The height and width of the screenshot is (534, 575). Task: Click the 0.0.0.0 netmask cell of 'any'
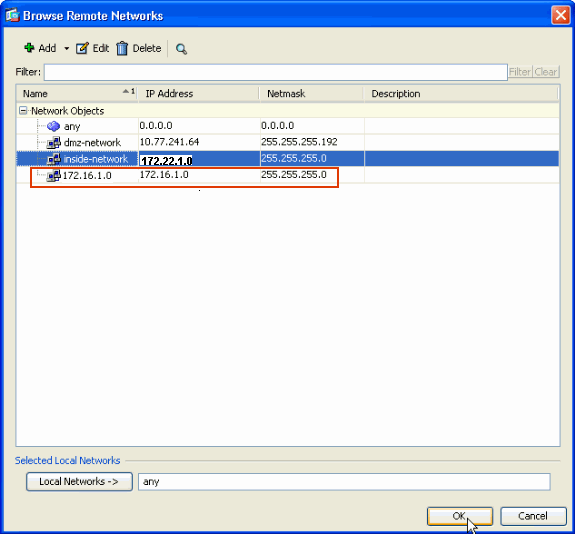278,126
